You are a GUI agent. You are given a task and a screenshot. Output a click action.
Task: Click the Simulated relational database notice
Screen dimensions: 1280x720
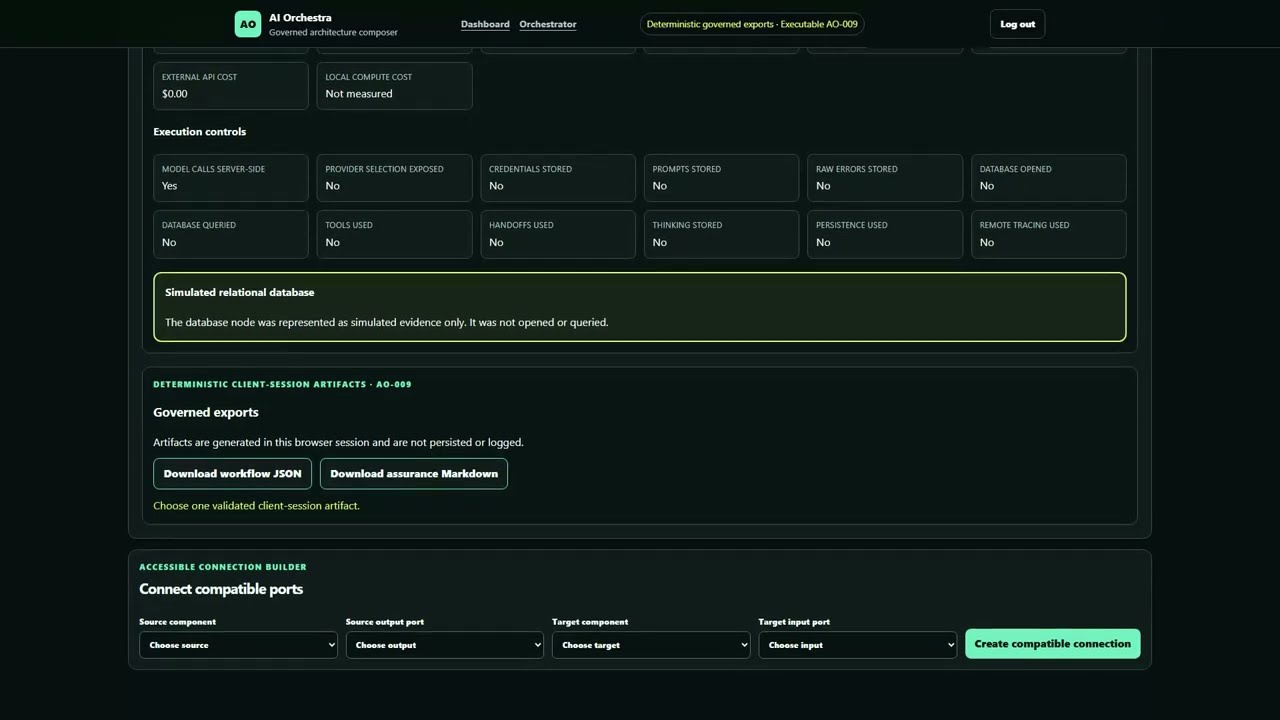point(640,307)
